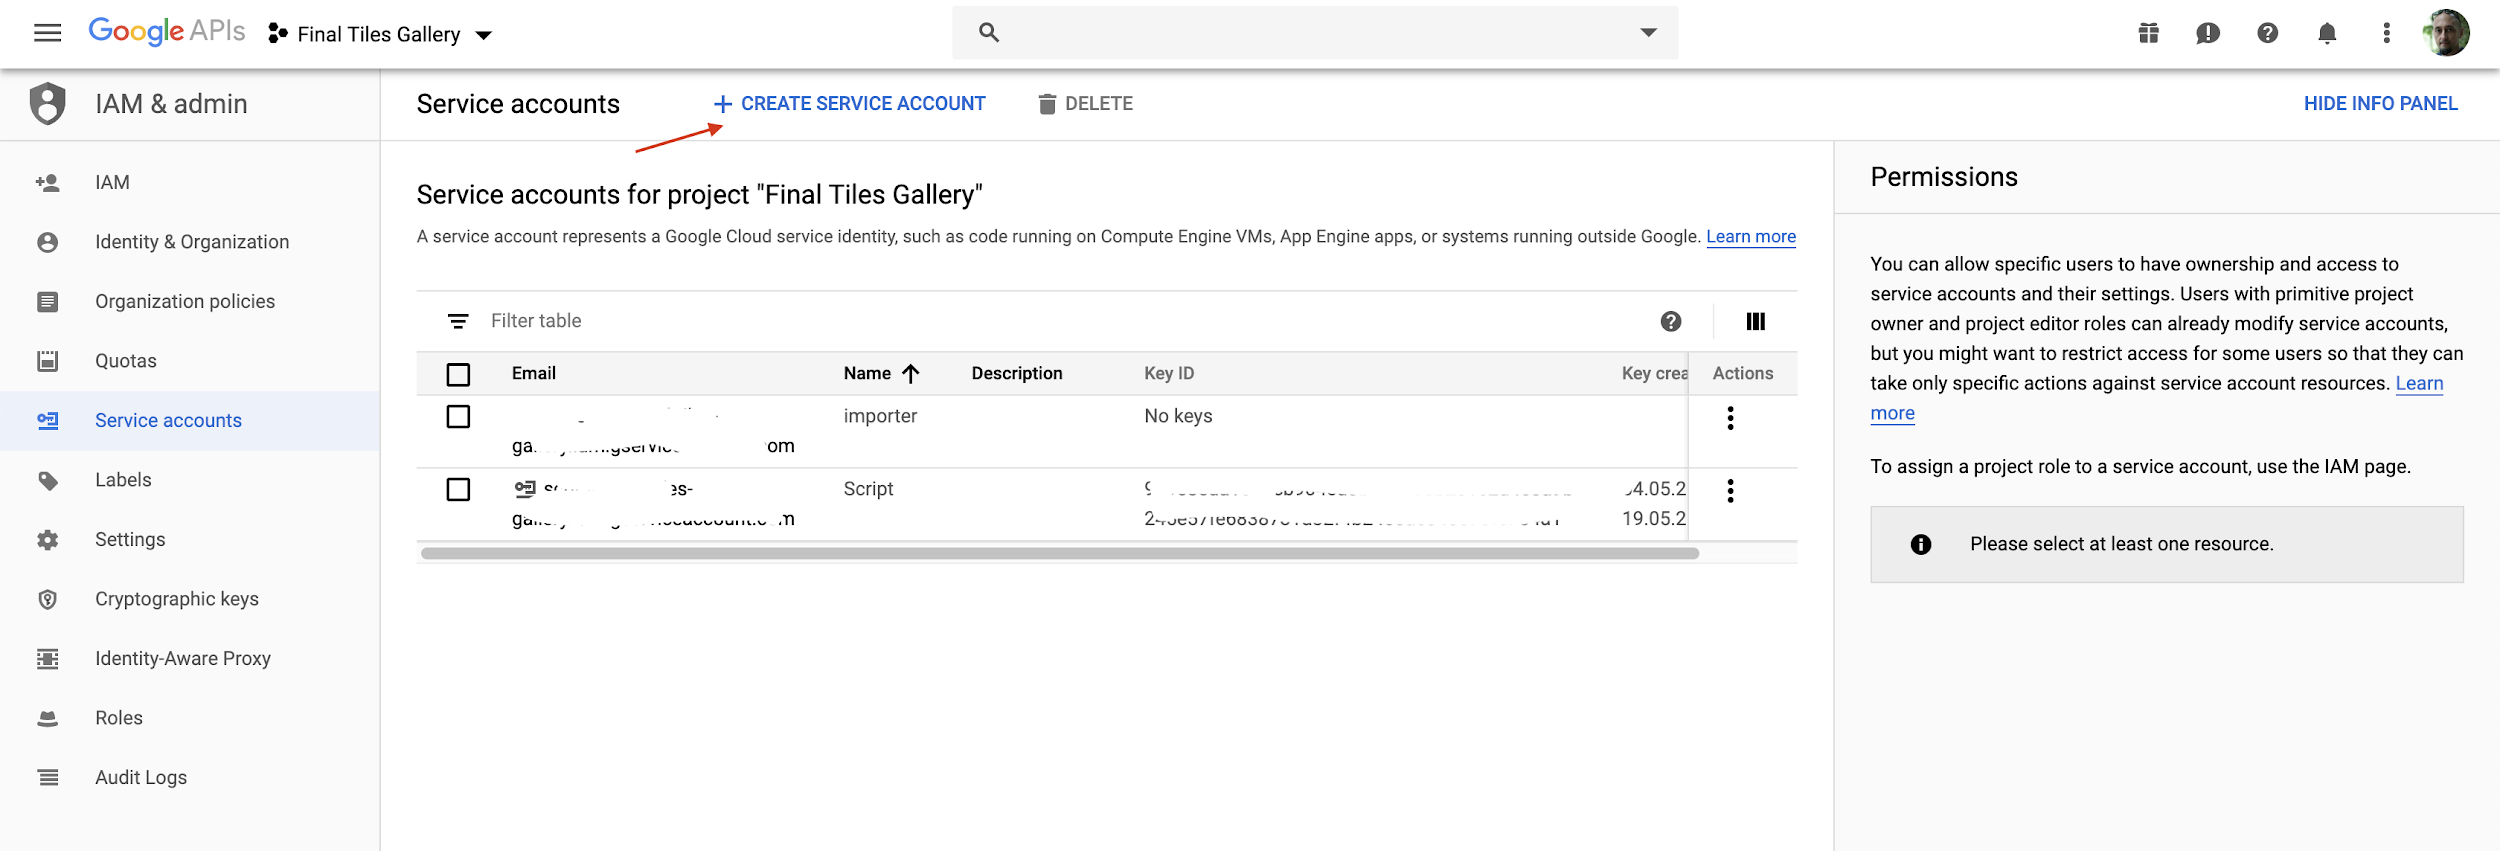Open the feedback alert icon
Screen dimensions: 2500x851
[x=2208, y=33]
